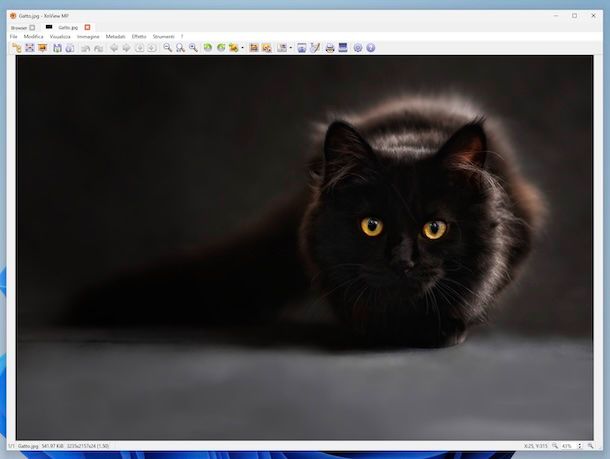Save the image with the floppy icon
The height and width of the screenshot is (459, 610).
coord(58,48)
